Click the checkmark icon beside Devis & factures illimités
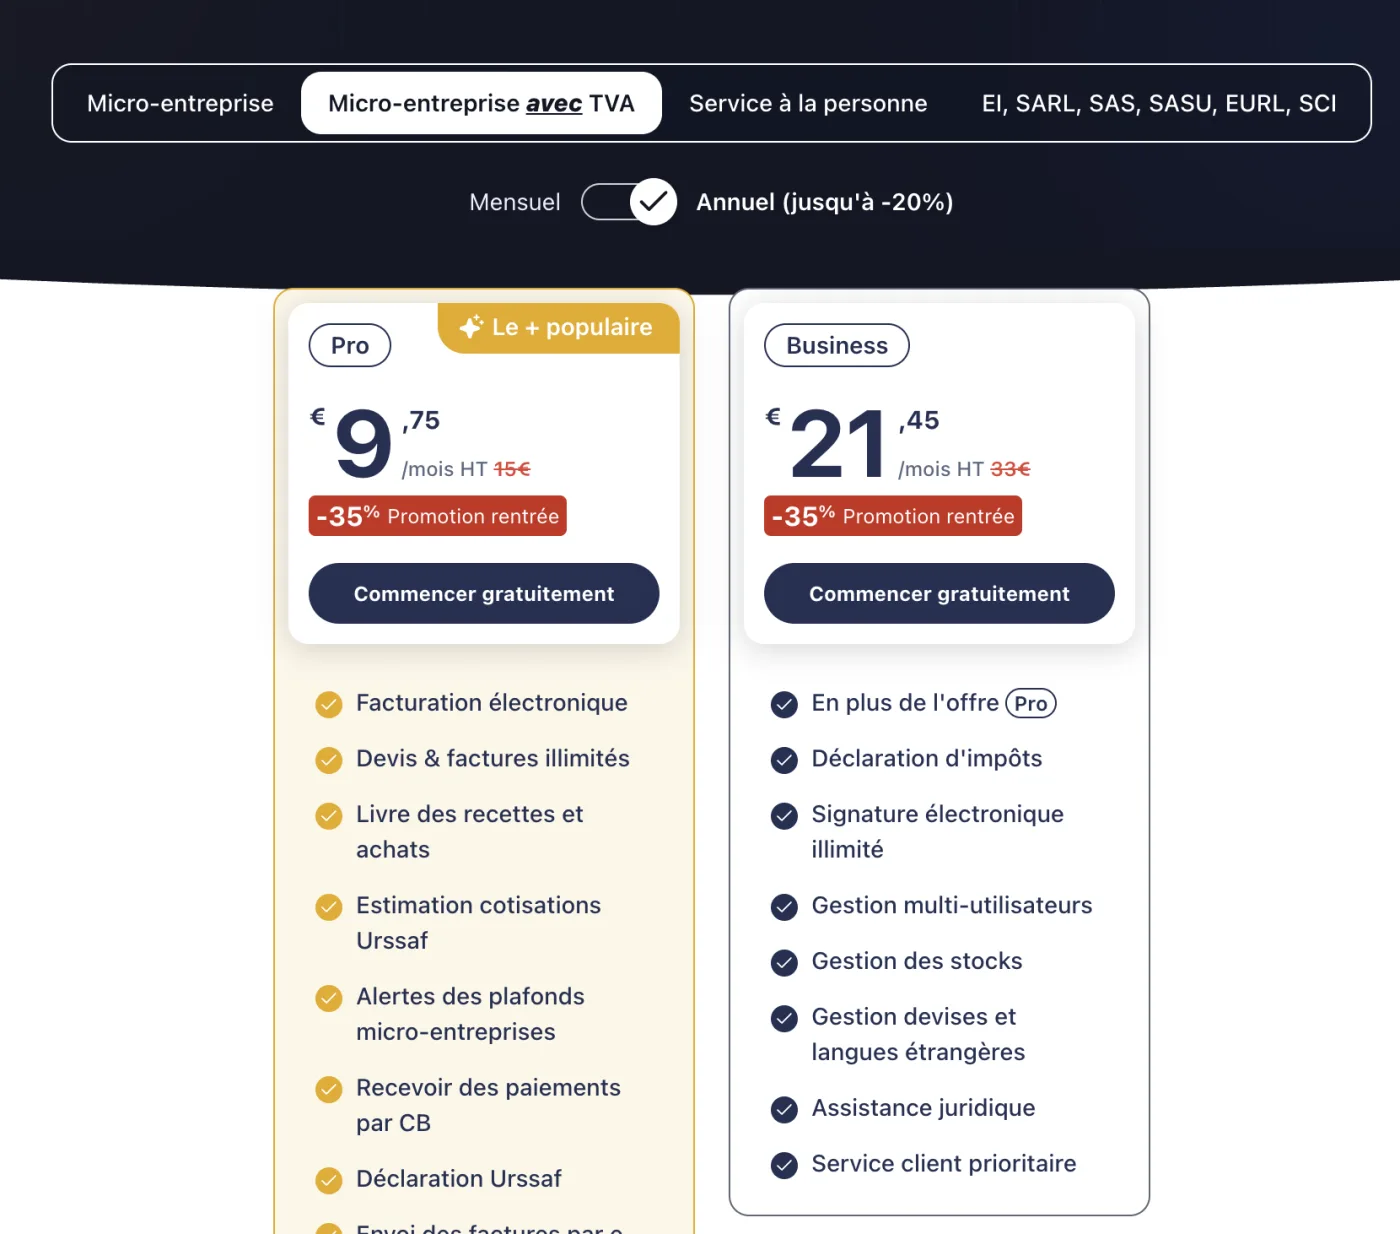 coord(329,761)
